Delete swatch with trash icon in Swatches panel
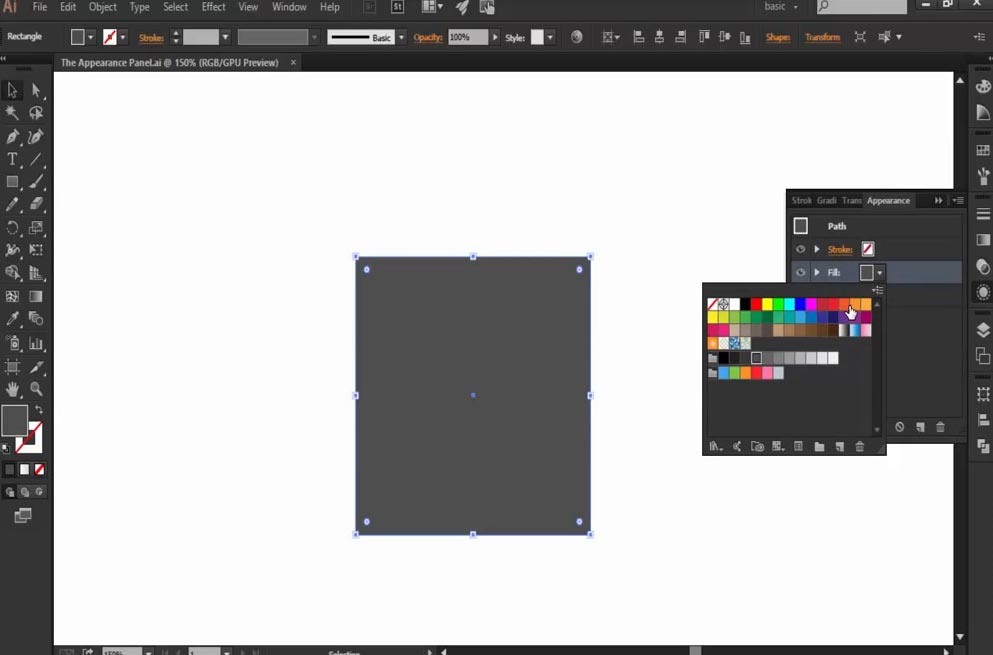 point(859,447)
